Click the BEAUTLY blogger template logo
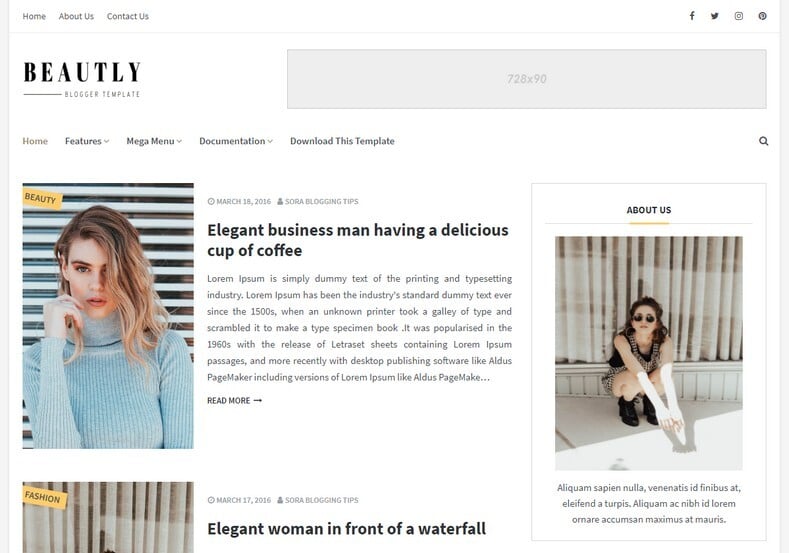Image resolution: width=789 pixels, height=553 pixels. pyautogui.click(x=82, y=79)
